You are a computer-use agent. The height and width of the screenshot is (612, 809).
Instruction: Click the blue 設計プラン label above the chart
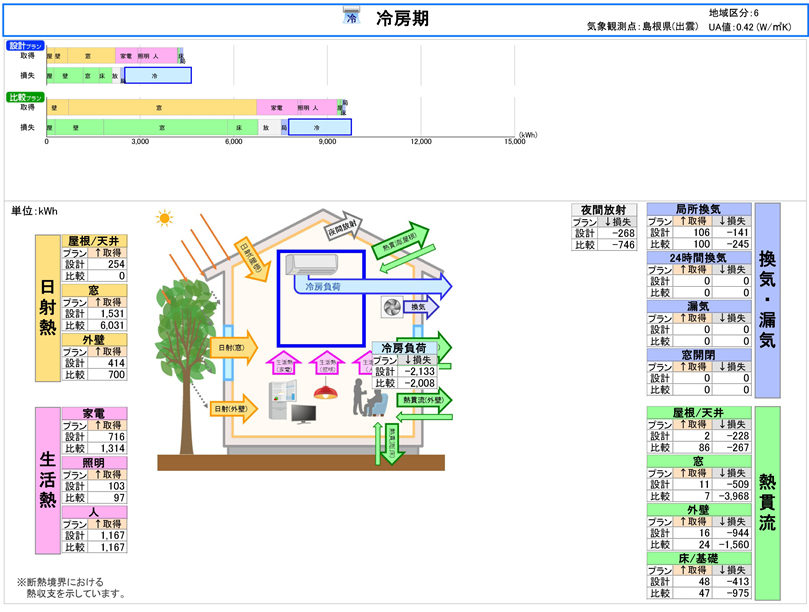tap(26, 46)
